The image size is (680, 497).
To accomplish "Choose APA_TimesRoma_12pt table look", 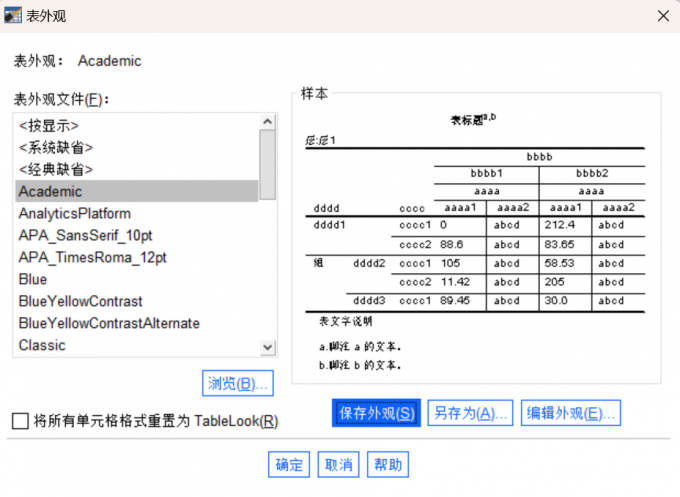I will [x=137, y=257].
